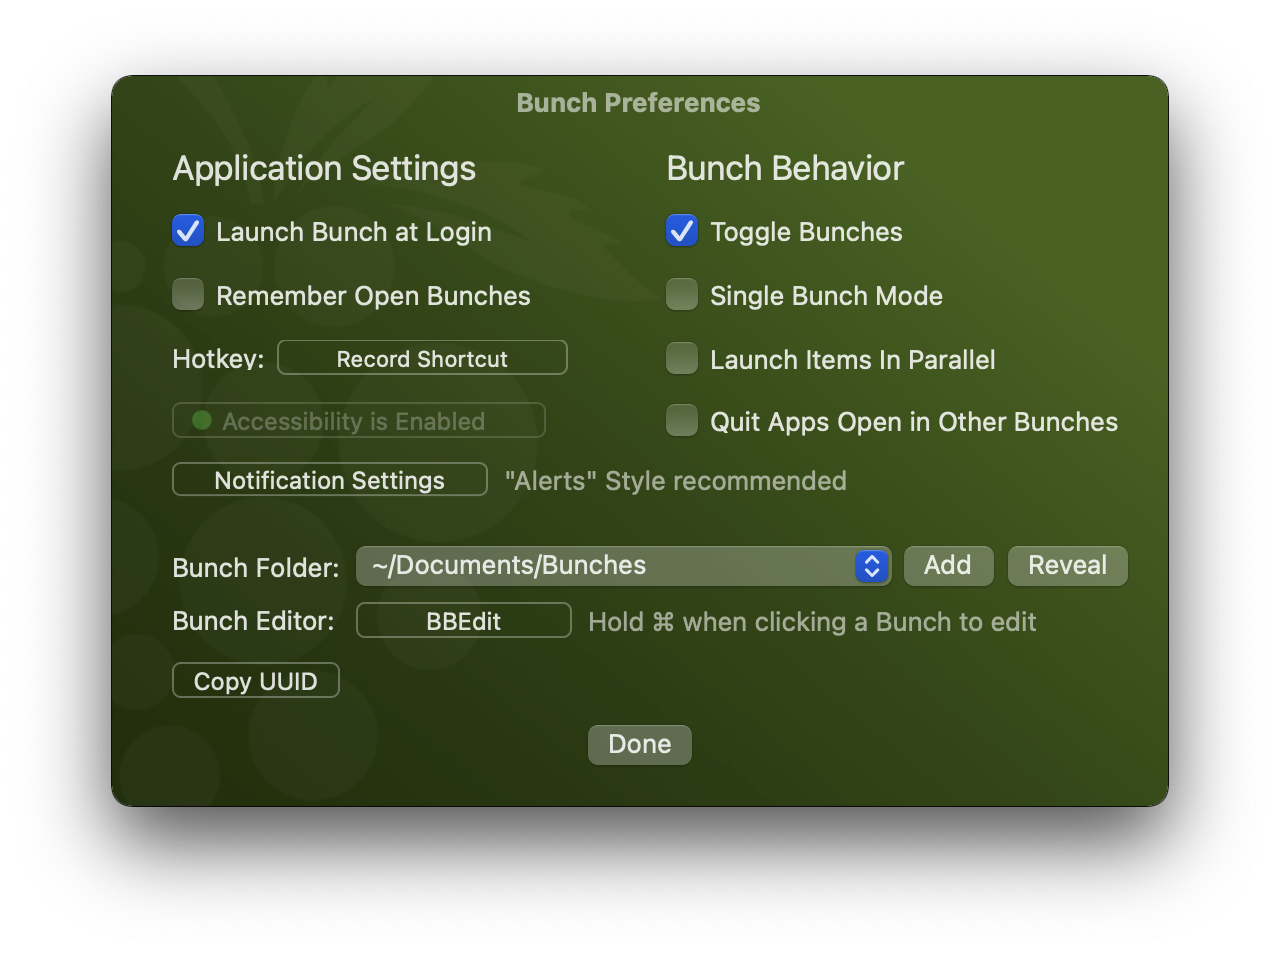
Task: Click the Application Settings heading
Action: point(324,169)
